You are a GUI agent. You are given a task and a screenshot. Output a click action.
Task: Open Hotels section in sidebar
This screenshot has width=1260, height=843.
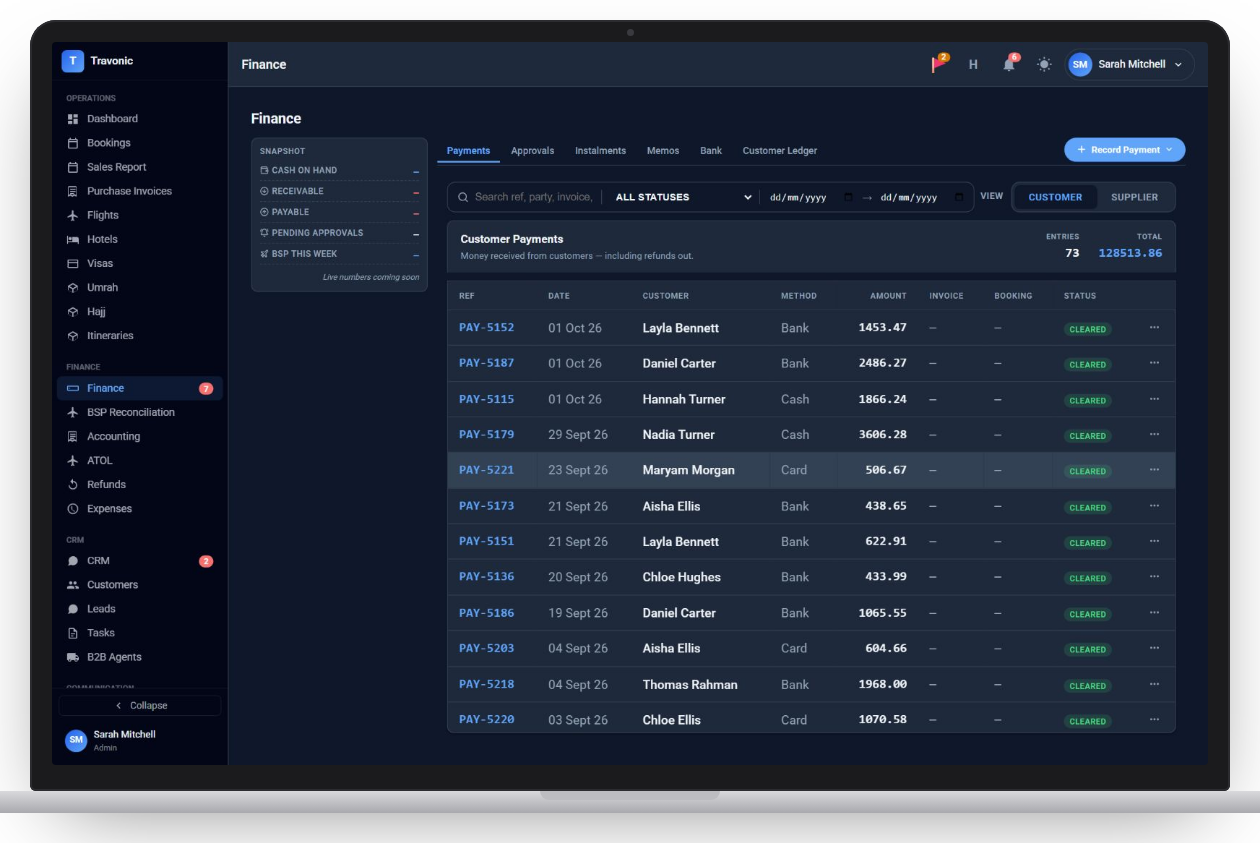click(x=139, y=239)
